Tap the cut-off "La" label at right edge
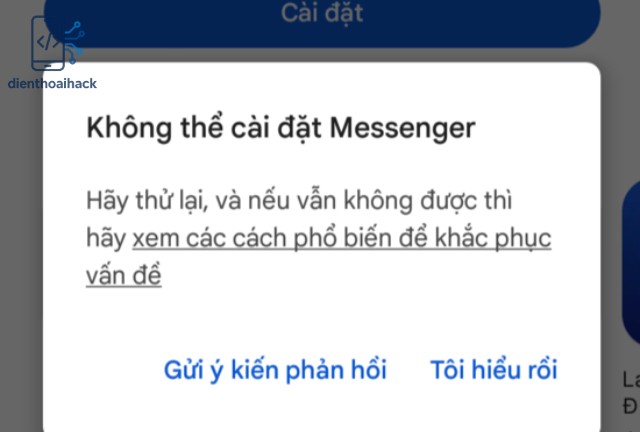This screenshot has width=640, height=432. 631,380
